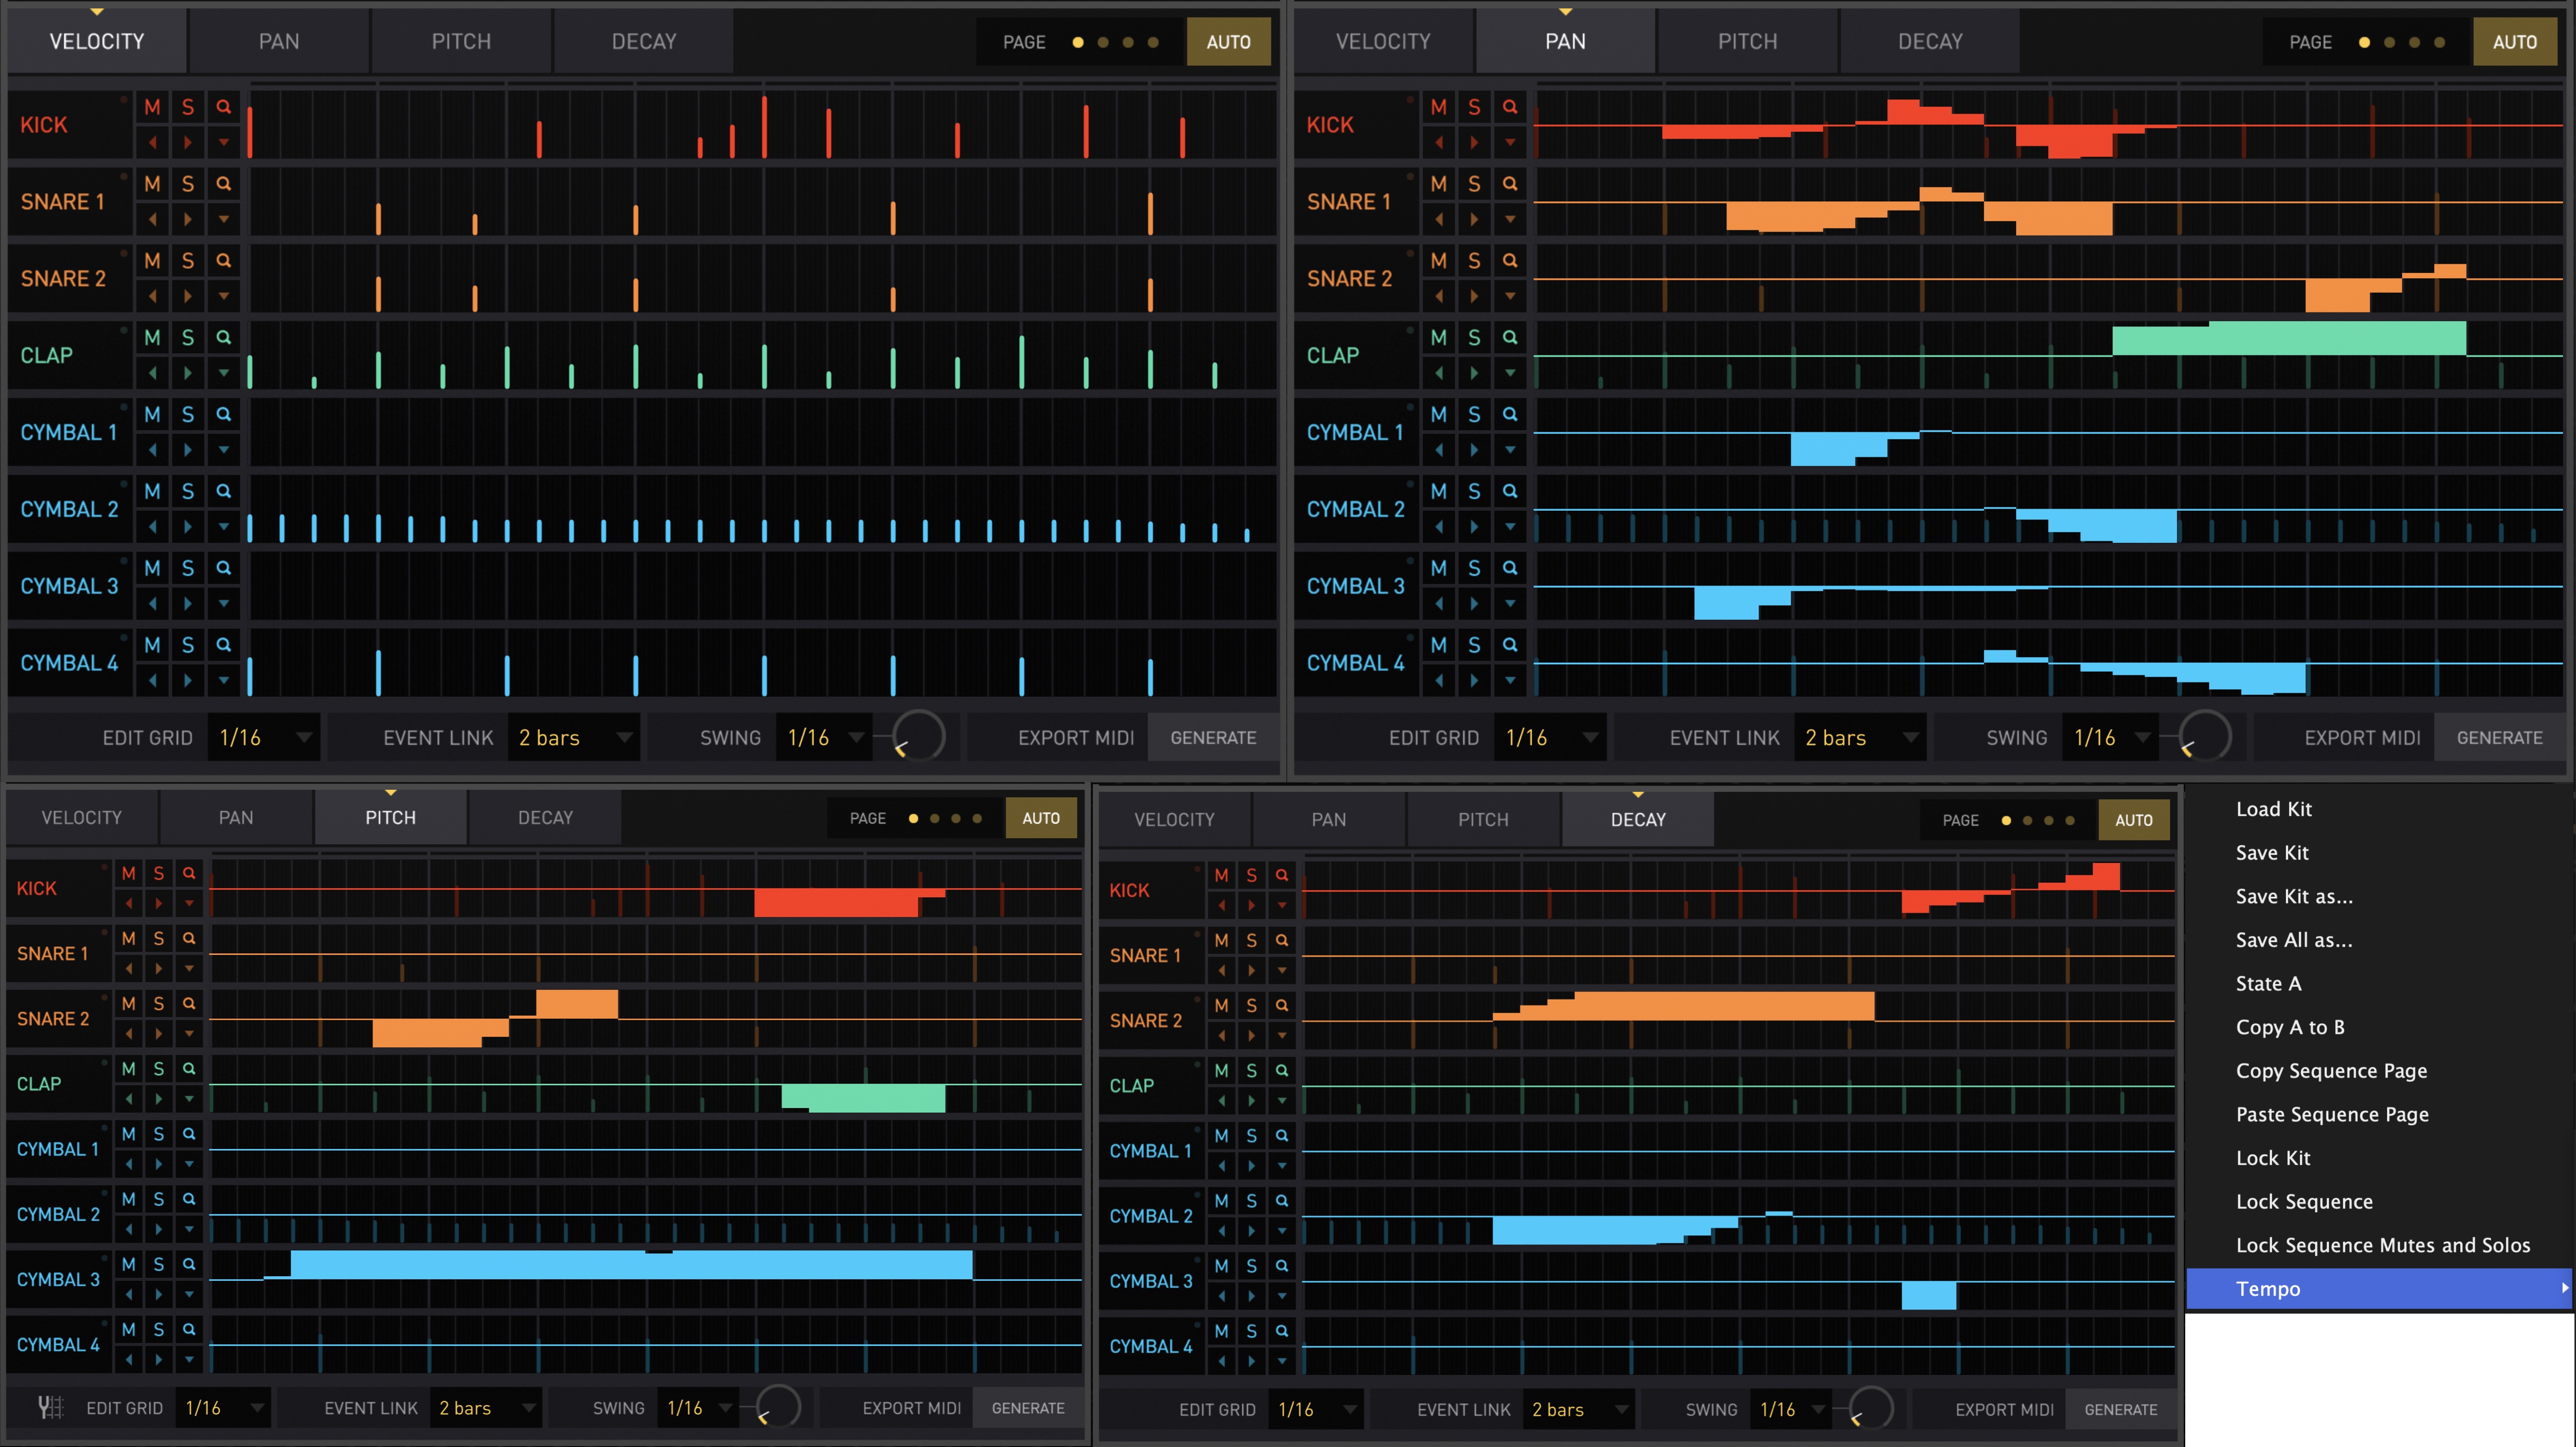Open the CYMBAL 1 track dropdown arrow in the Velocity panel
The height and width of the screenshot is (1447, 2576).
[x=223, y=450]
